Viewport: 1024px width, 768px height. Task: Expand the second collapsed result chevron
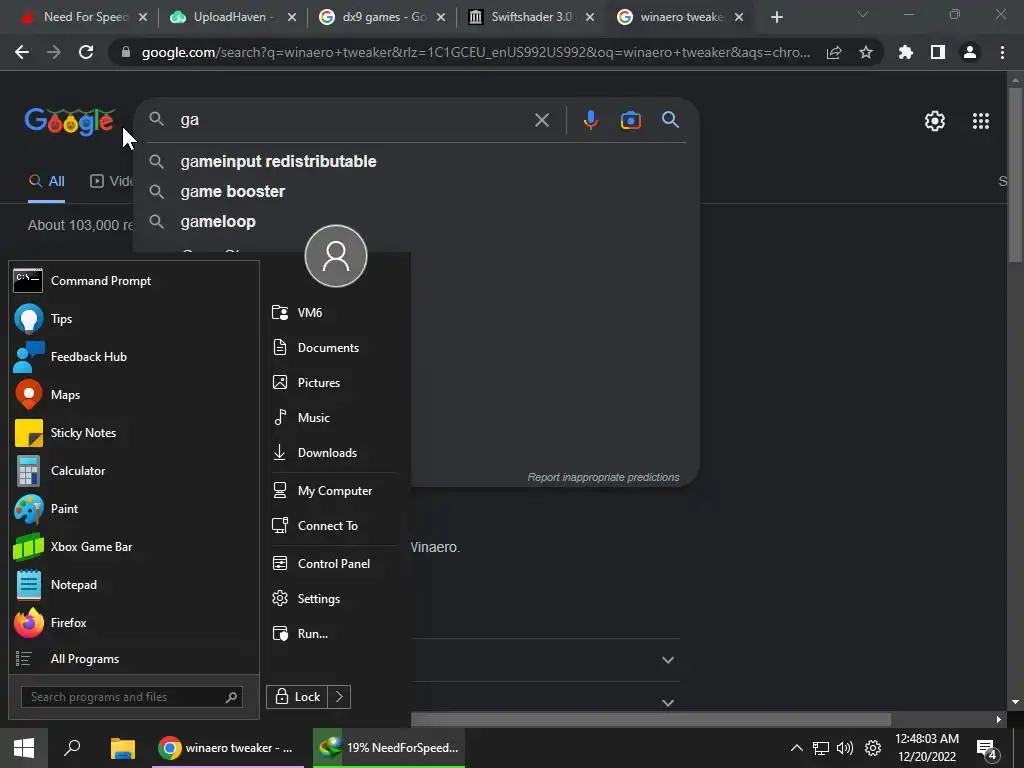667,703
